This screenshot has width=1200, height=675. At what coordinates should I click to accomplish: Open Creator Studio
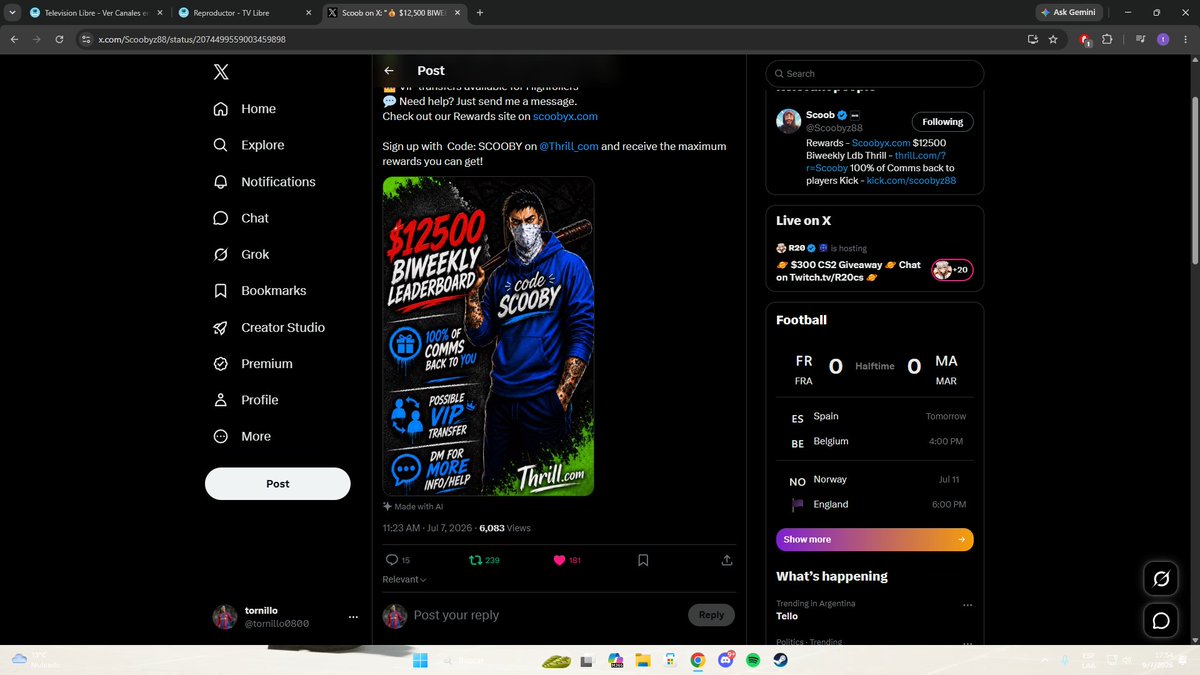(x=269, y=327)
